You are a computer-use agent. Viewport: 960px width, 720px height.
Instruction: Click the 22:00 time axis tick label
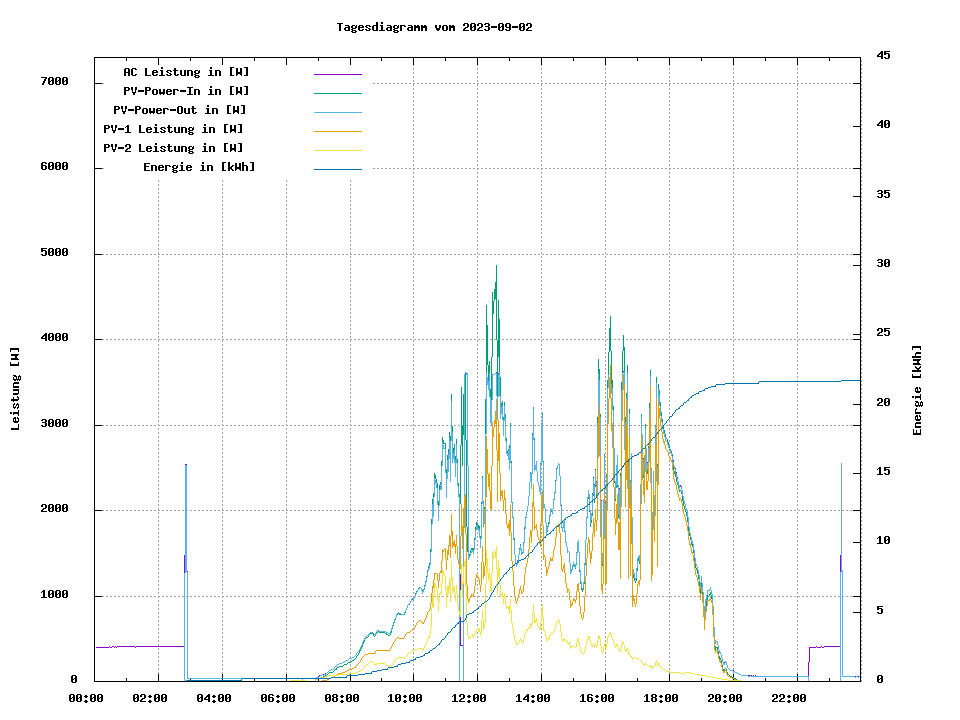click(789, 698)
